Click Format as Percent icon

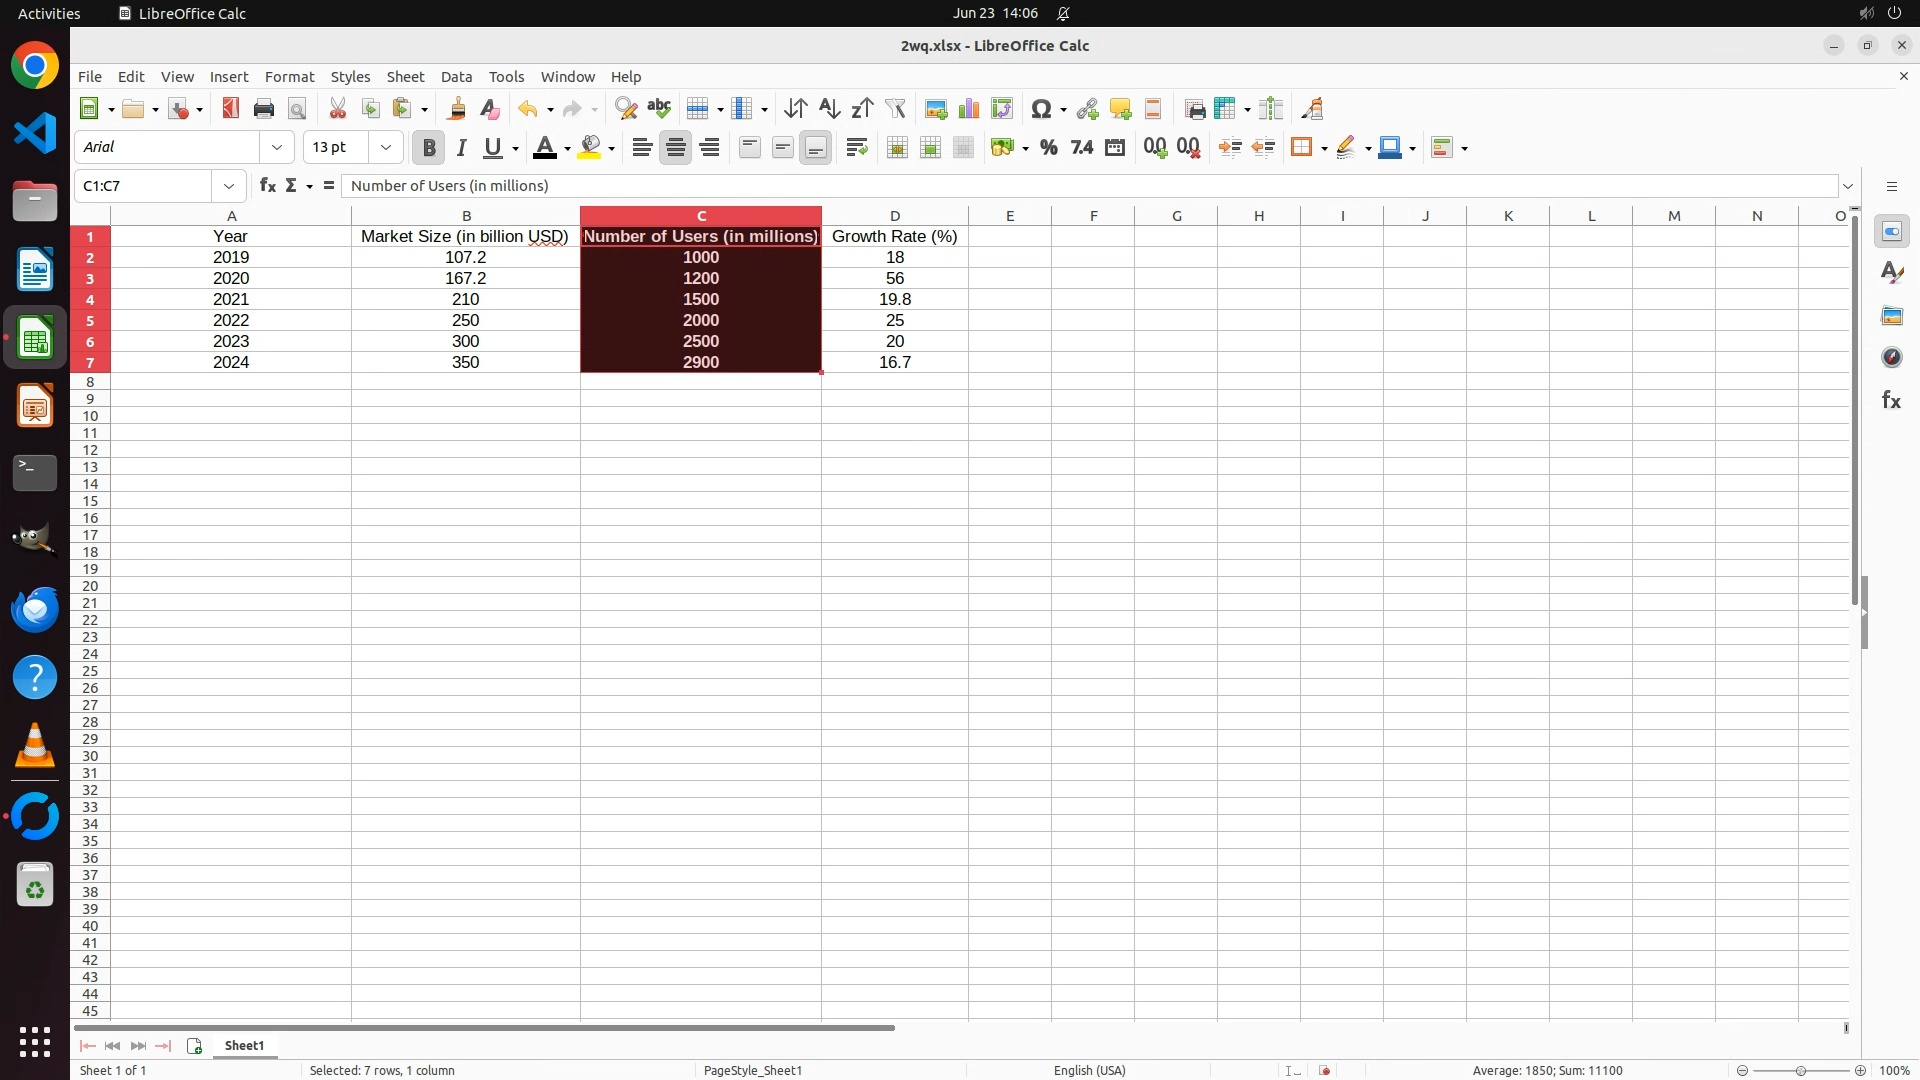pyautogui.click(x=1048, y=148)
